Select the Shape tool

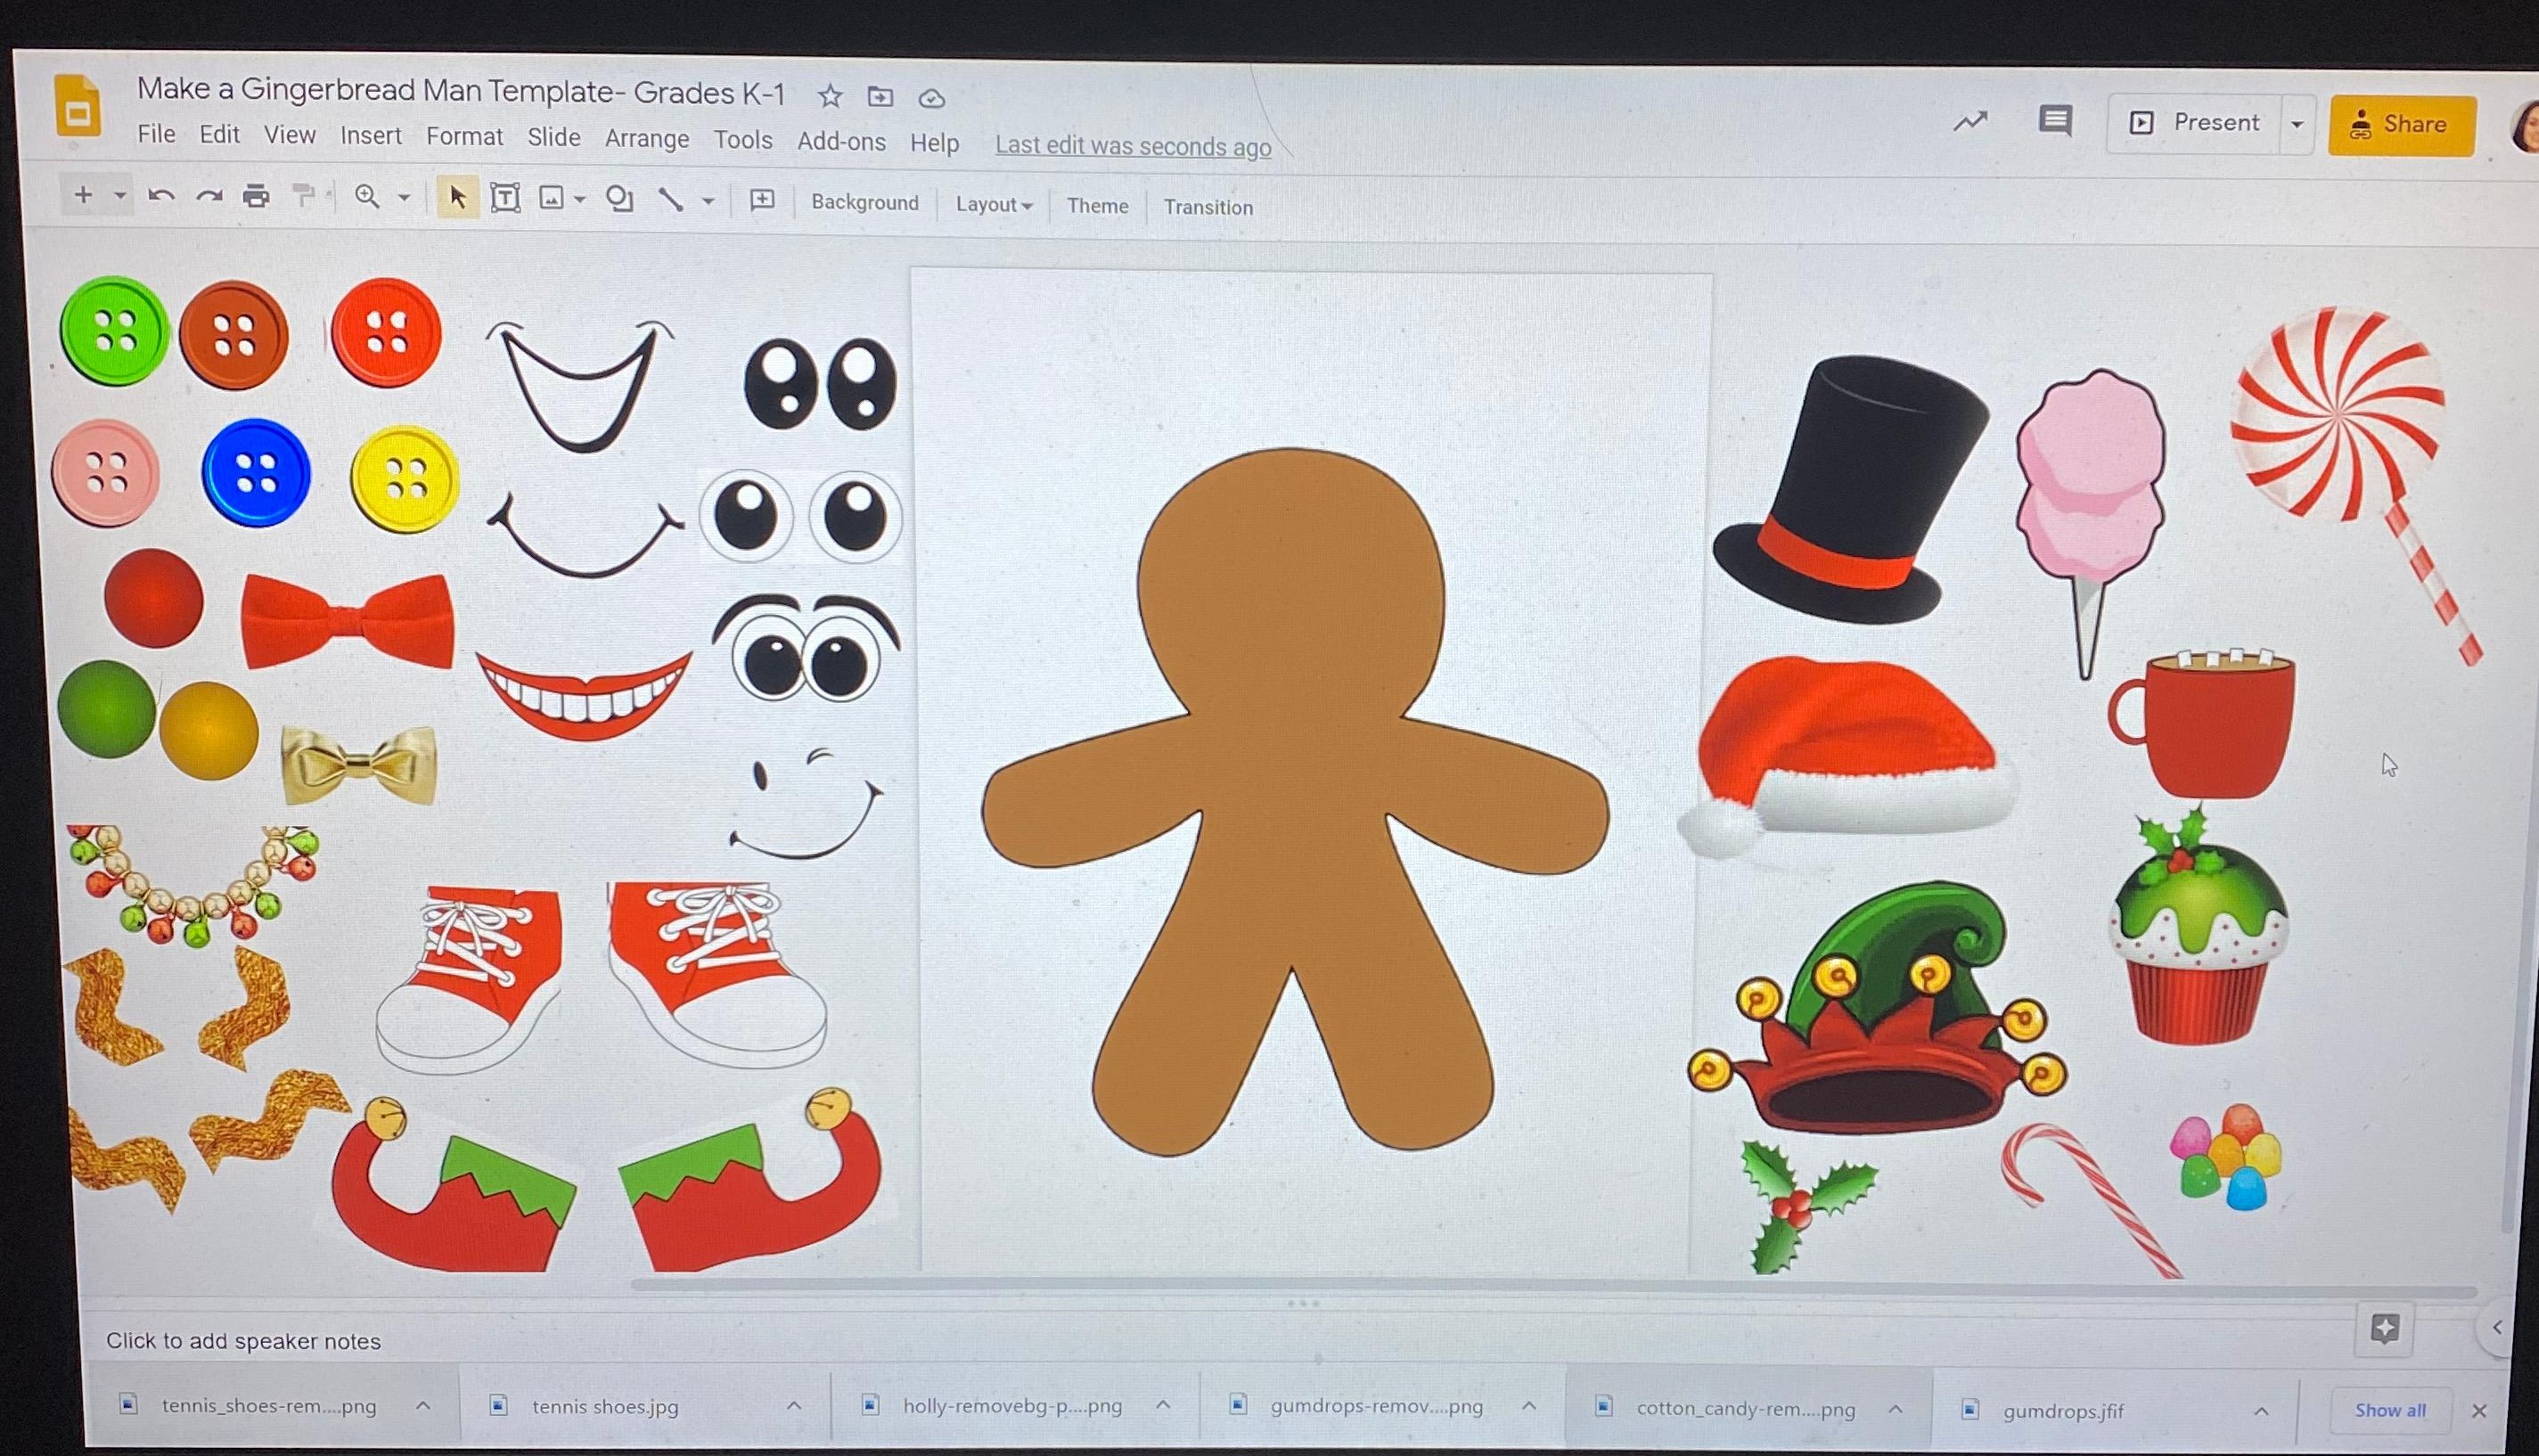point(621,199)
